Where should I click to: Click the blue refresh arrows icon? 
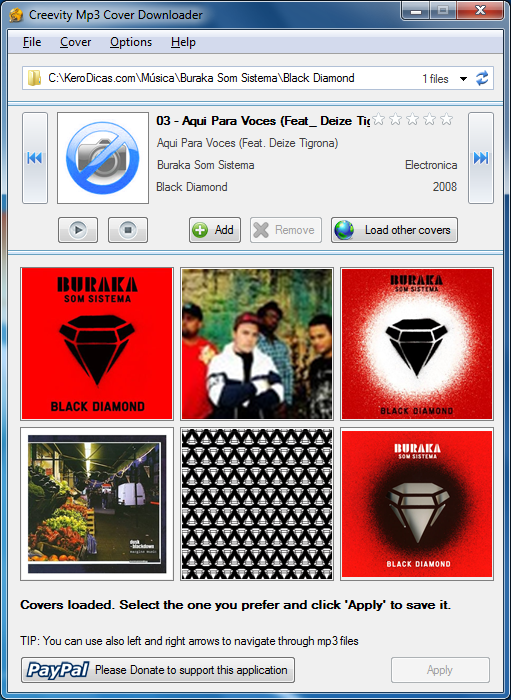coord(482,79)
